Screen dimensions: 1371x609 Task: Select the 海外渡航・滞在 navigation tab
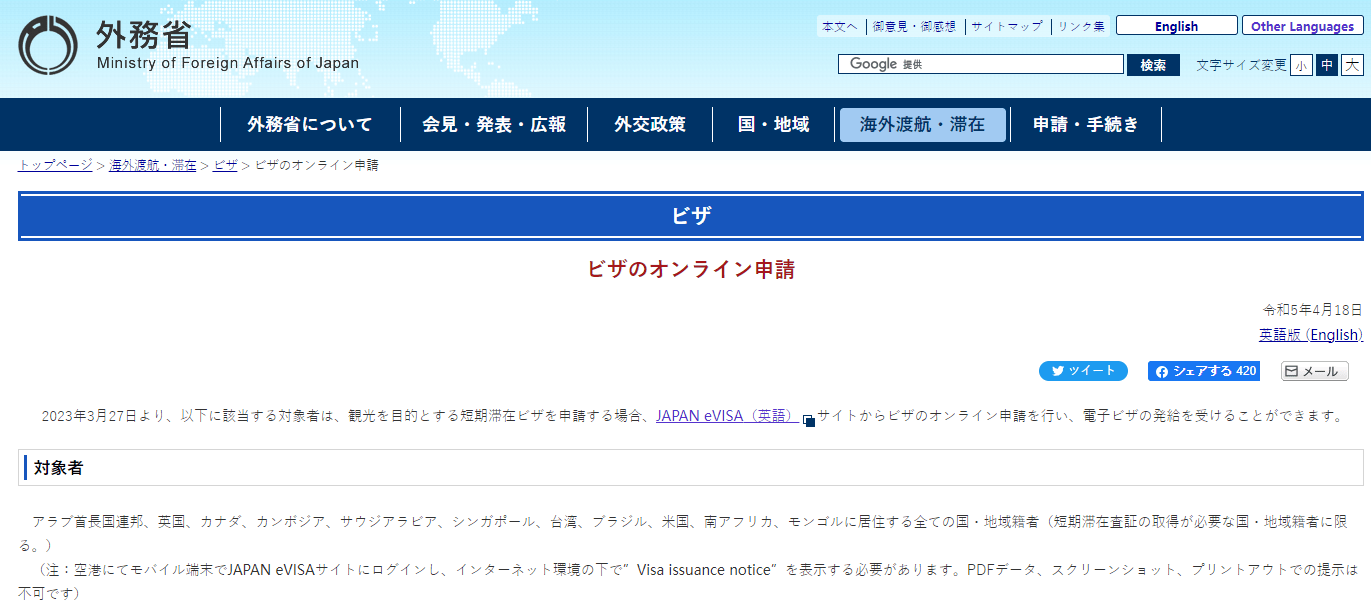click(x=922, y=125)
